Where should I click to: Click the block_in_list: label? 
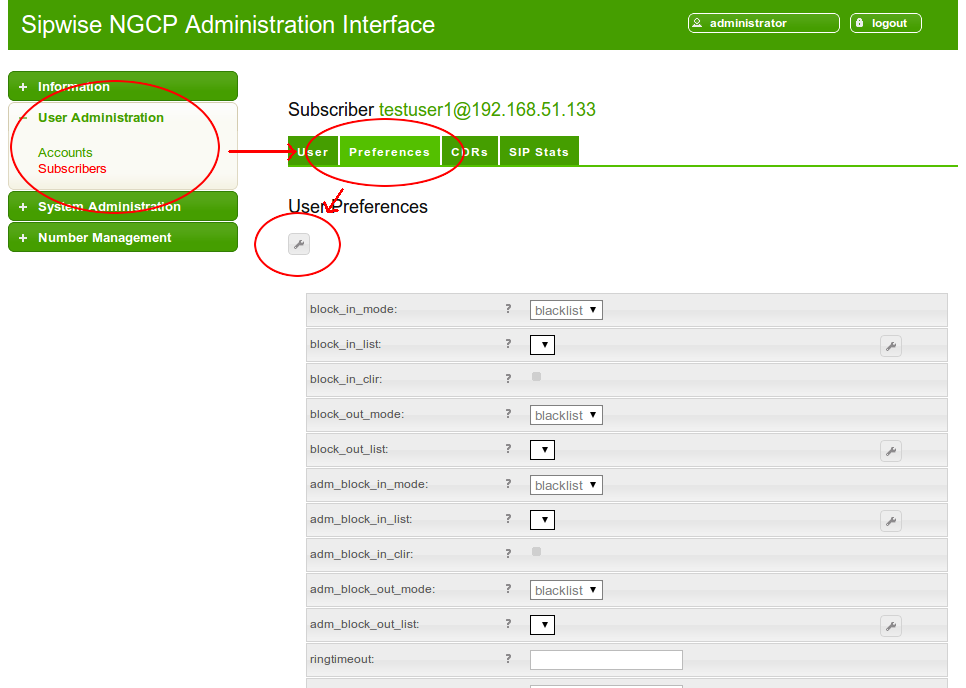346,344
